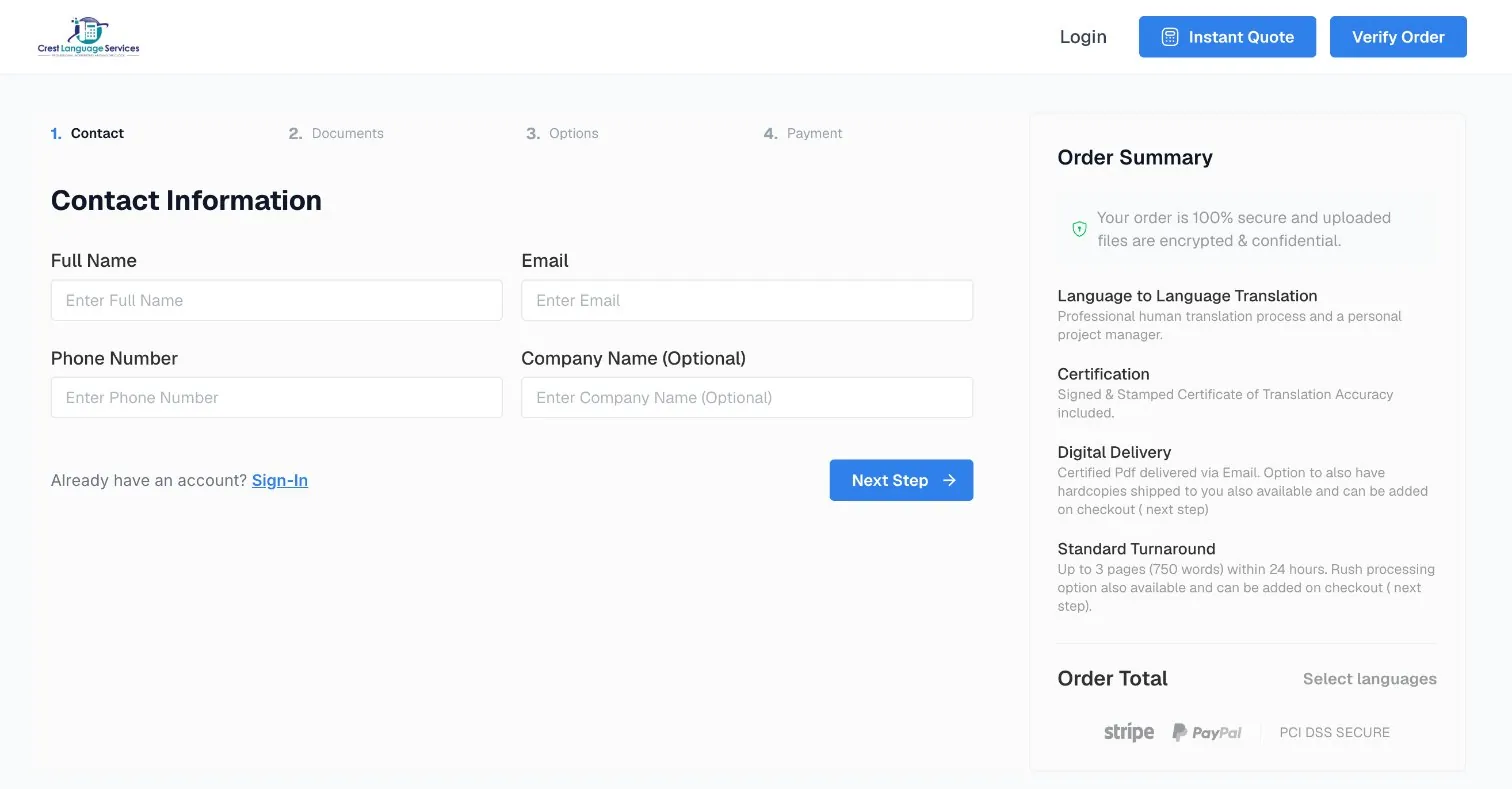Click the Contact Information heading

pos(186,200)
